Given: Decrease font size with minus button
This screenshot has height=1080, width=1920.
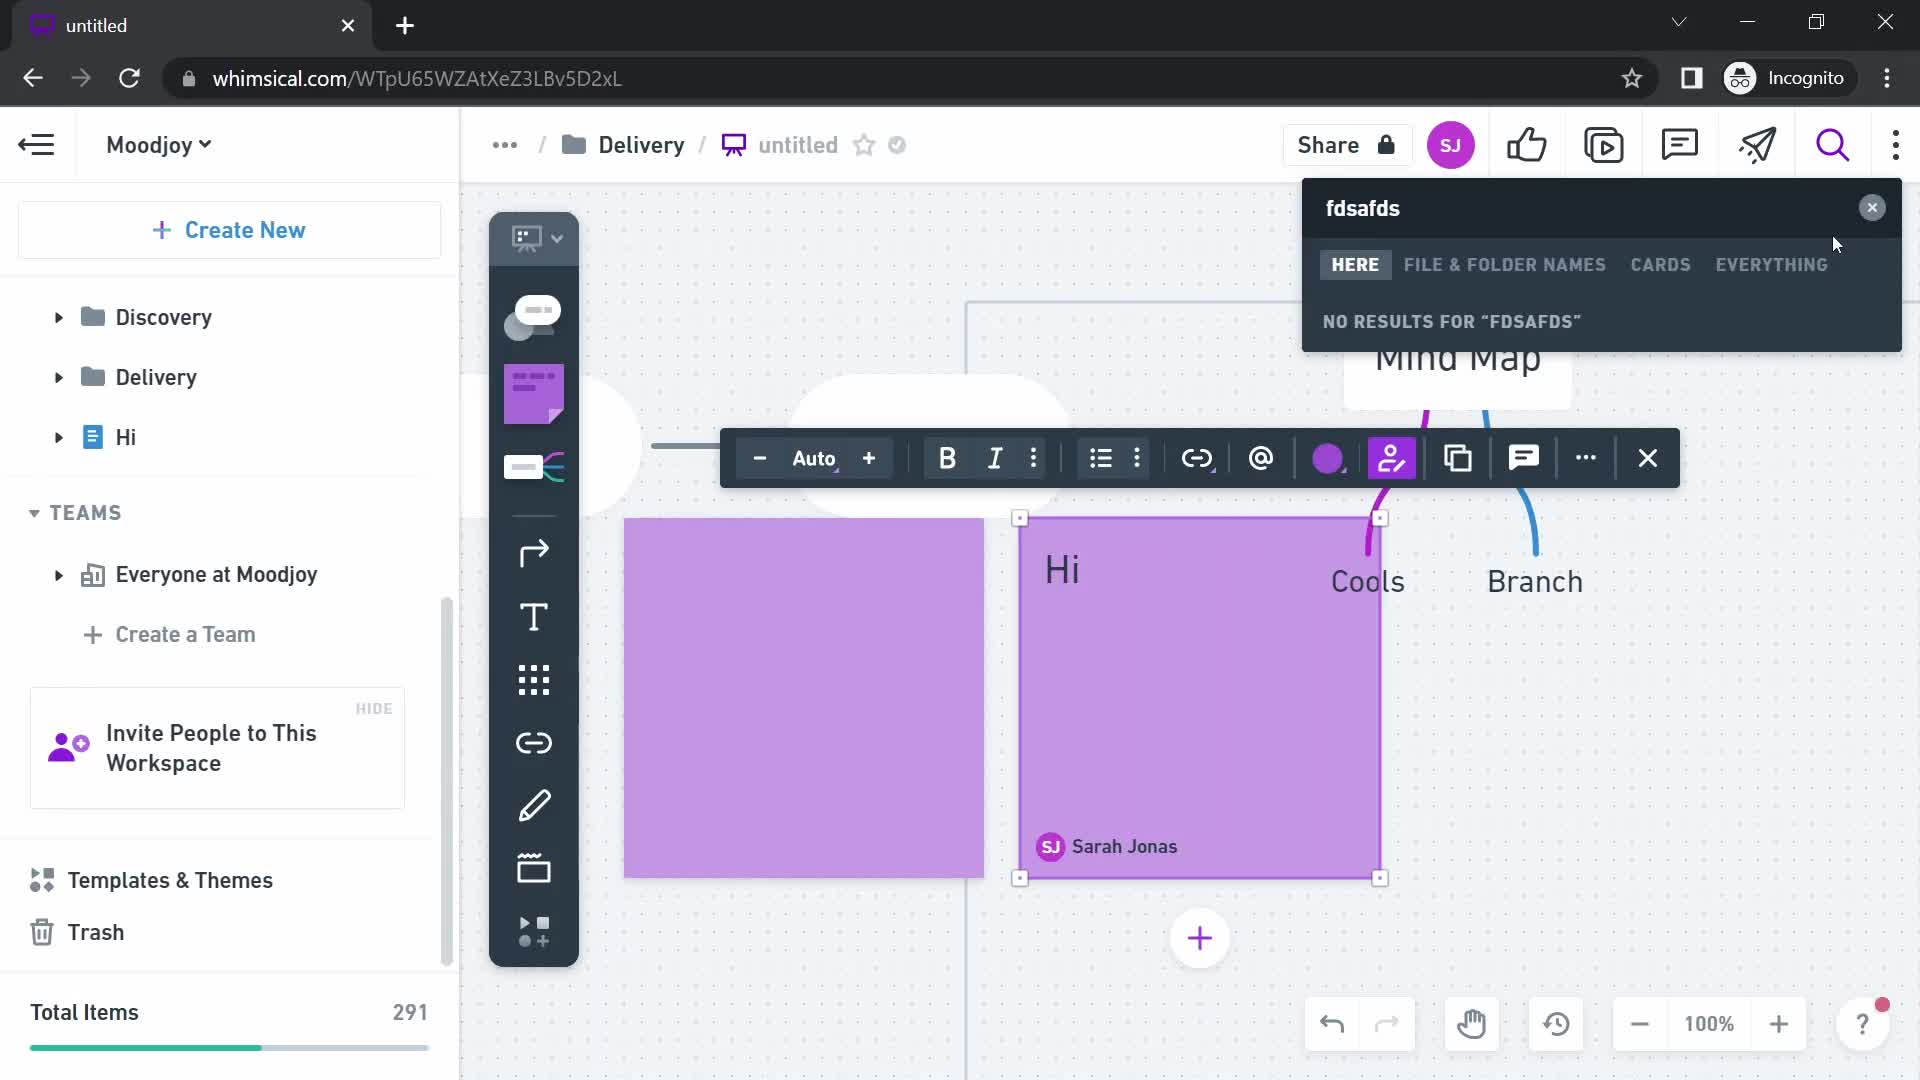Looking at the screenshot, I should tap(759, 459).
